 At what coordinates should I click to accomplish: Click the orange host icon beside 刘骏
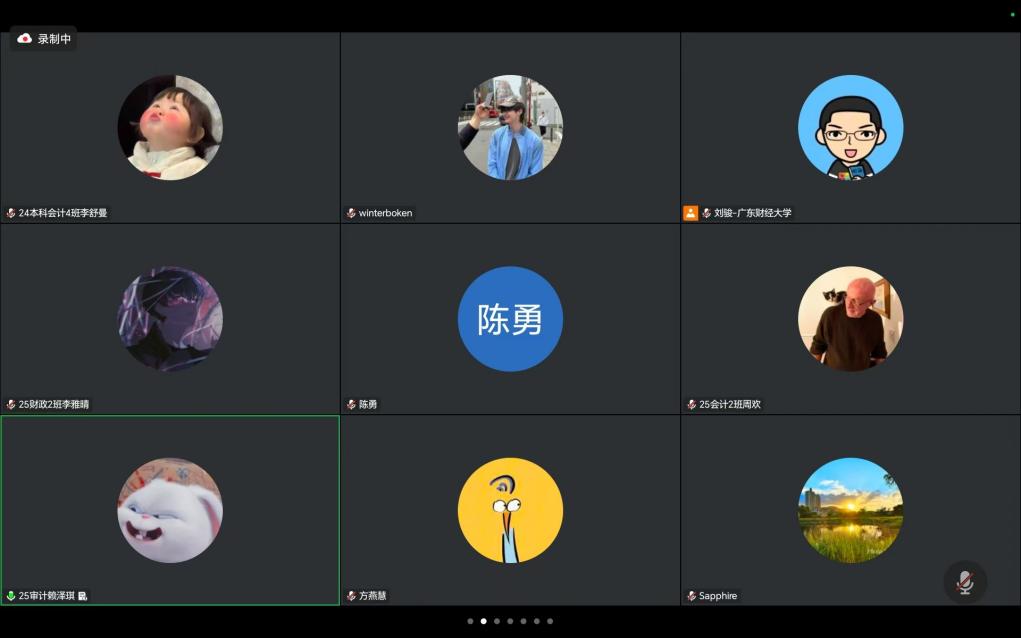(690, 213)
